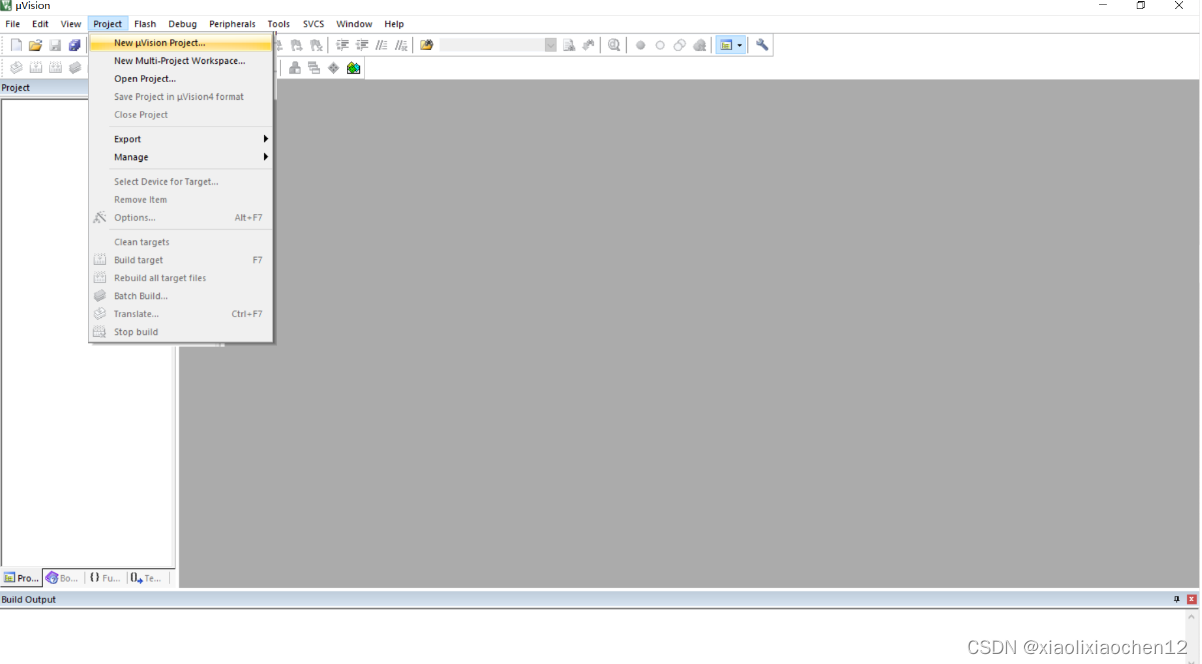Click the Rebuild toolbar icon

[55, 67]
